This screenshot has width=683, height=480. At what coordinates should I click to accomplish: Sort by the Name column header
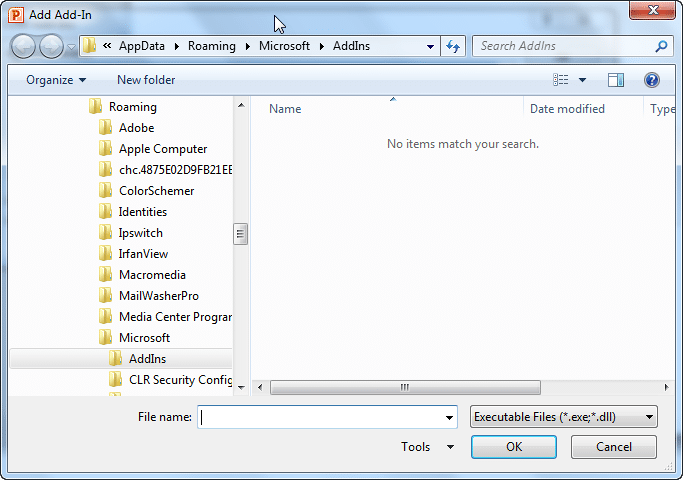285,109
